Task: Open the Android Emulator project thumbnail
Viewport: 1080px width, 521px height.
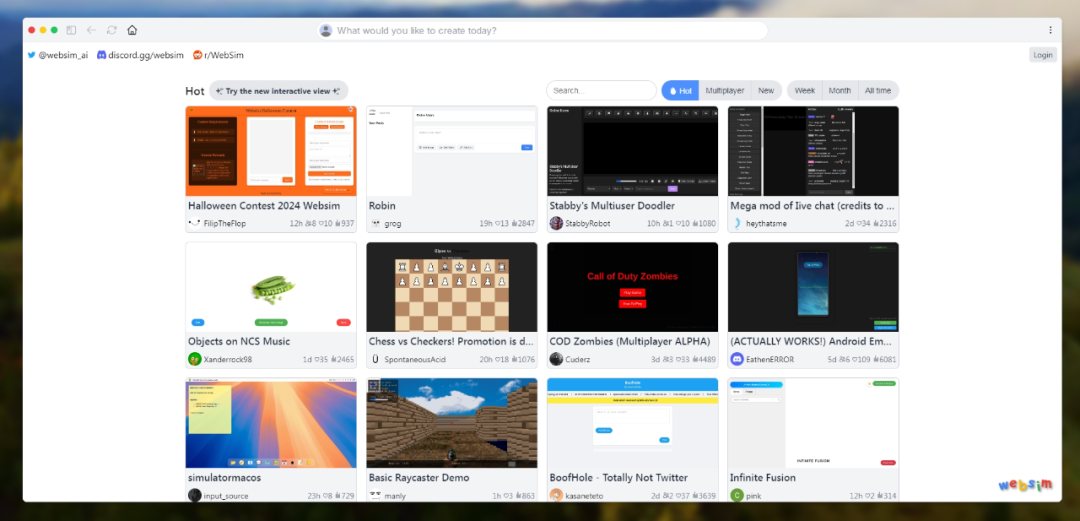Action: pos(813,287)
